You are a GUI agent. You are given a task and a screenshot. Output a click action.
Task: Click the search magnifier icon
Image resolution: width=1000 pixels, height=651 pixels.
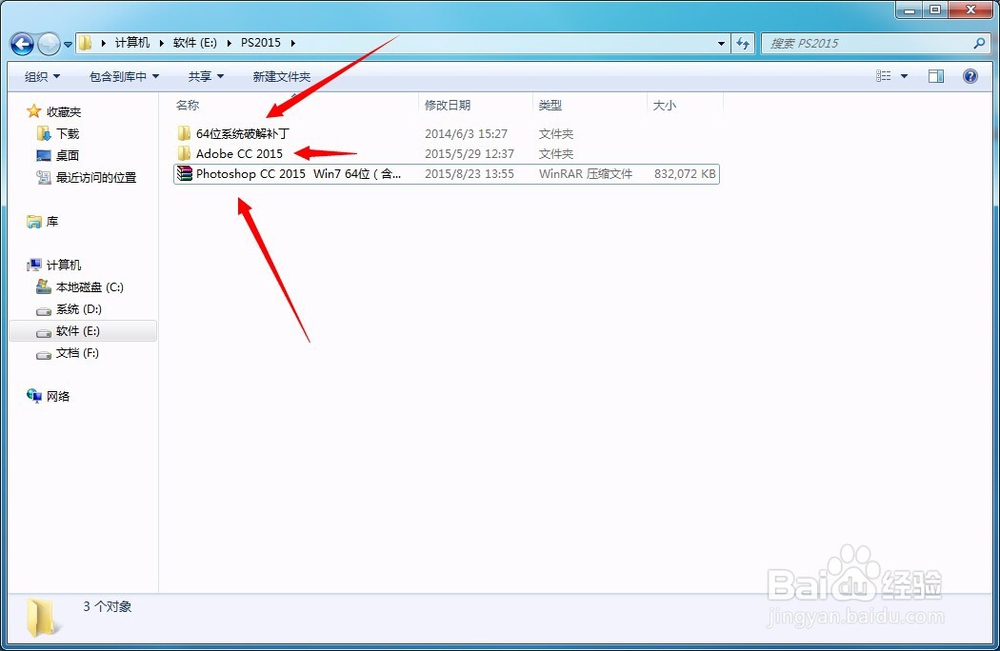pos(980,43)
